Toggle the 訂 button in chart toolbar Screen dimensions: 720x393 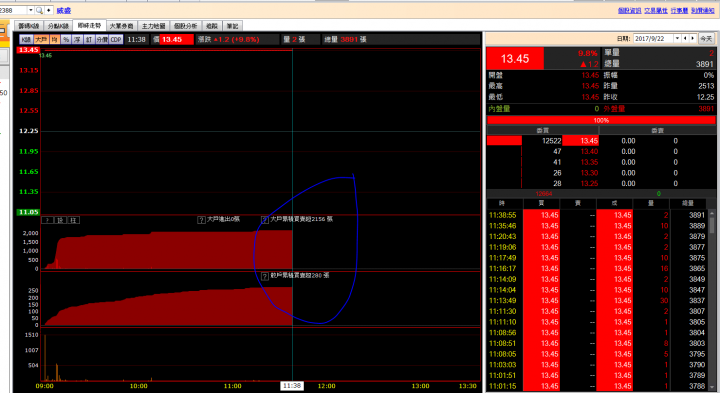[x=89, y=39]
